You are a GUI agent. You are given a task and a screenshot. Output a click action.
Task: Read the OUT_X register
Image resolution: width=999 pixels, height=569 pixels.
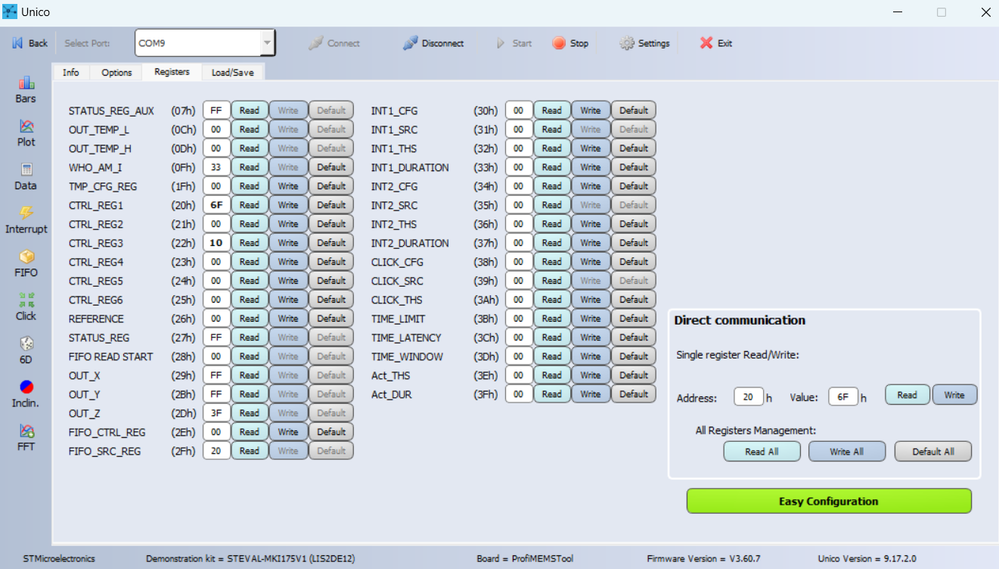pyautogui.click(x=249, y=375)
